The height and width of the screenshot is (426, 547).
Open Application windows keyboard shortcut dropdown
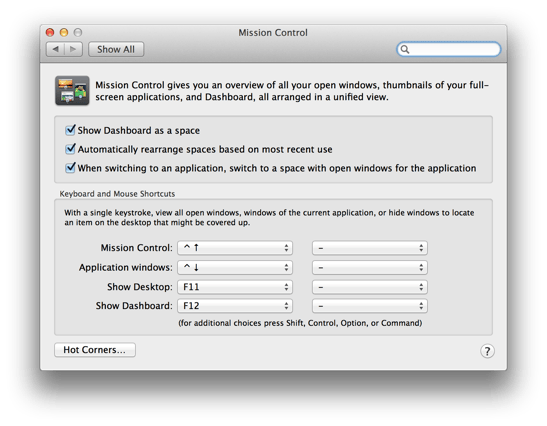[235, 267]
